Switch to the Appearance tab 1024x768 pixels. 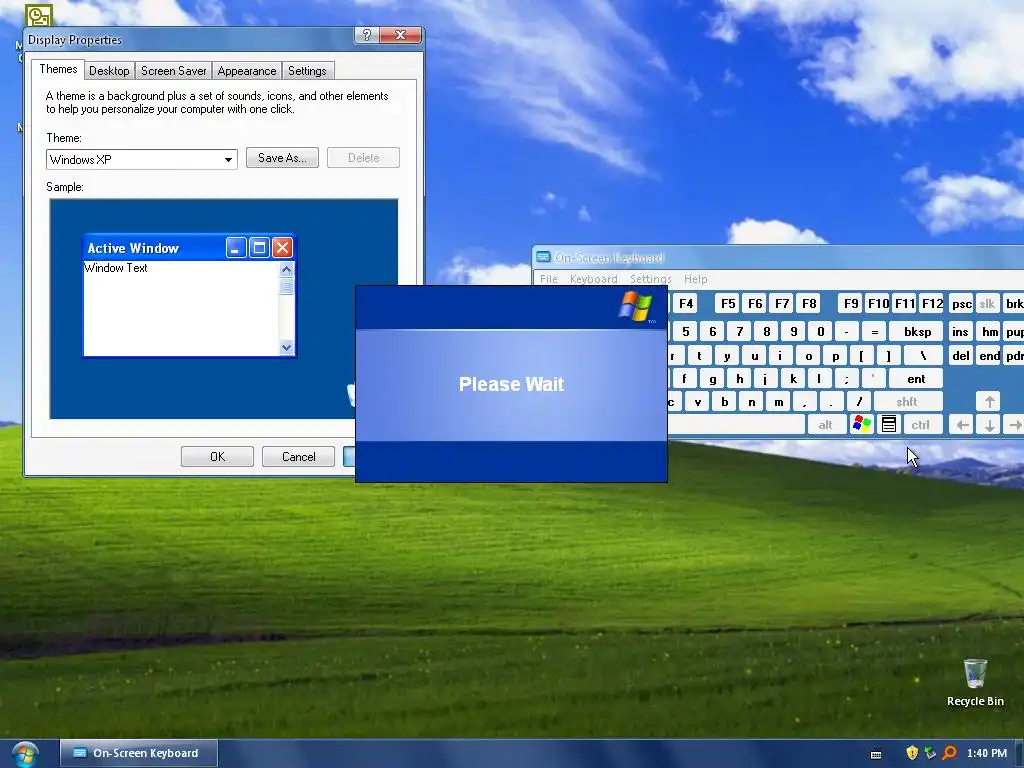coord(247,71)
